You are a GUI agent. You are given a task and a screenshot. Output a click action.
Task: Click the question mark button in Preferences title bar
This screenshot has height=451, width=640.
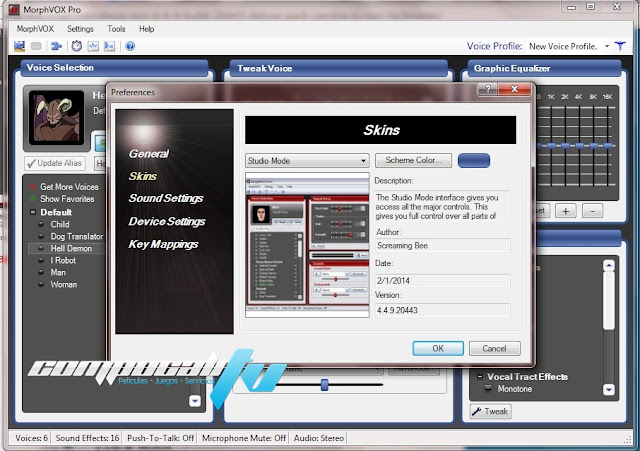coord(487,89)
